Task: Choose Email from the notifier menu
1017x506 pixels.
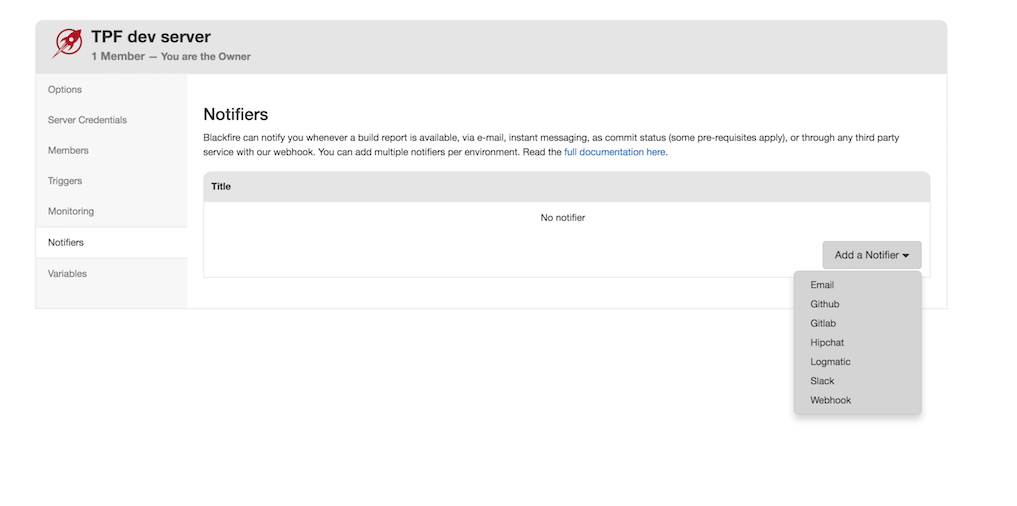Action: [x=822, y=285]
